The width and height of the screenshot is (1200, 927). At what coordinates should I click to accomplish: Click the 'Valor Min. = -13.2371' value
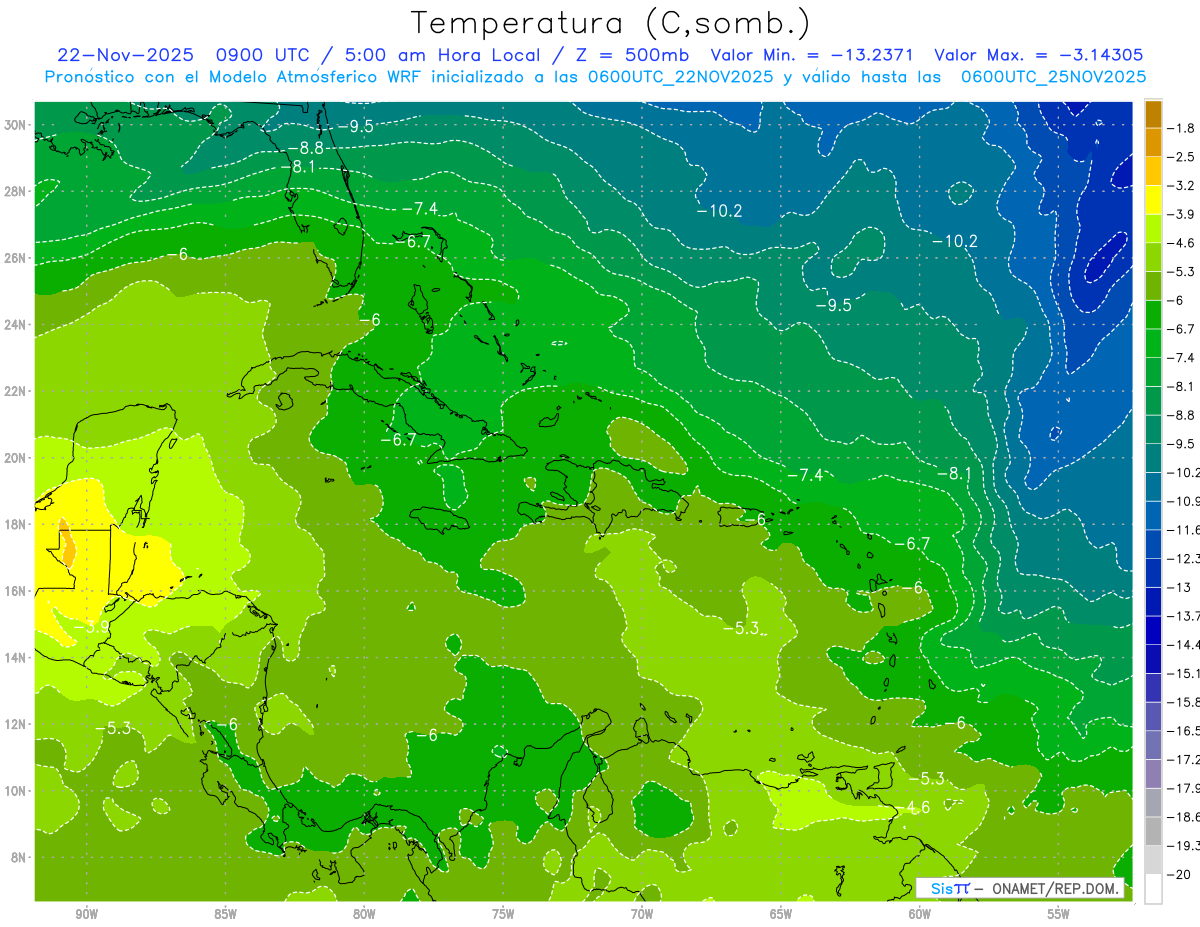[814, 55]
